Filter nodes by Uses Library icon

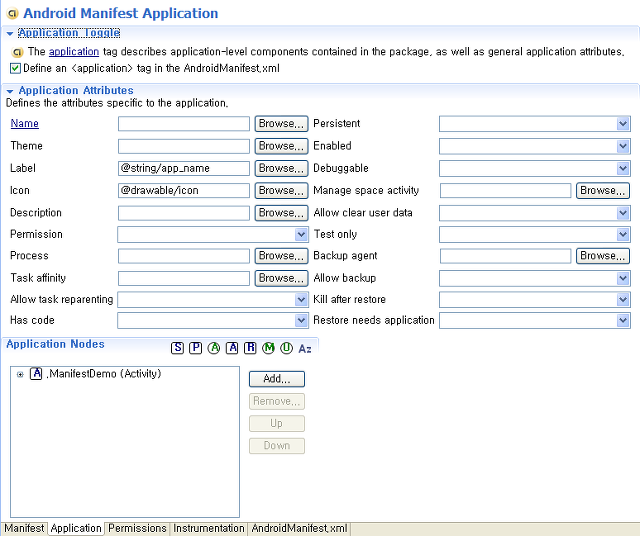click(x=287, y=348)
